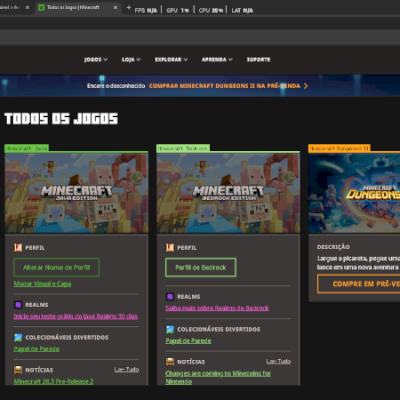Open Changes are coming to Minecoins news link

pos(218,377)
